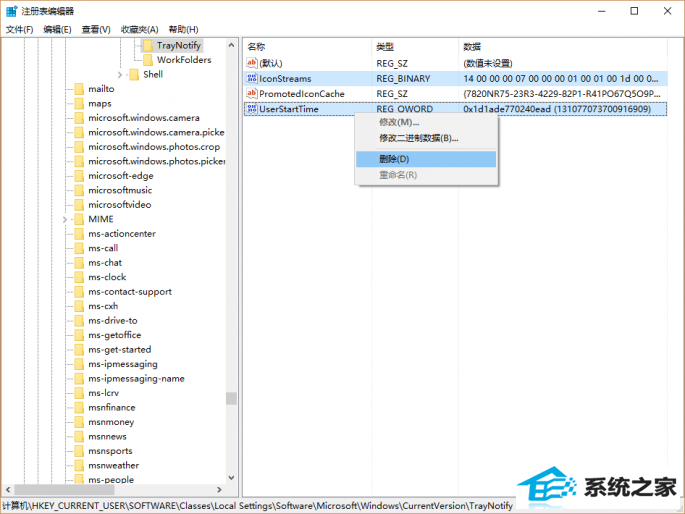The image size is (685, 514).
Task: Expand the Shell tree node
Action: 120,75
